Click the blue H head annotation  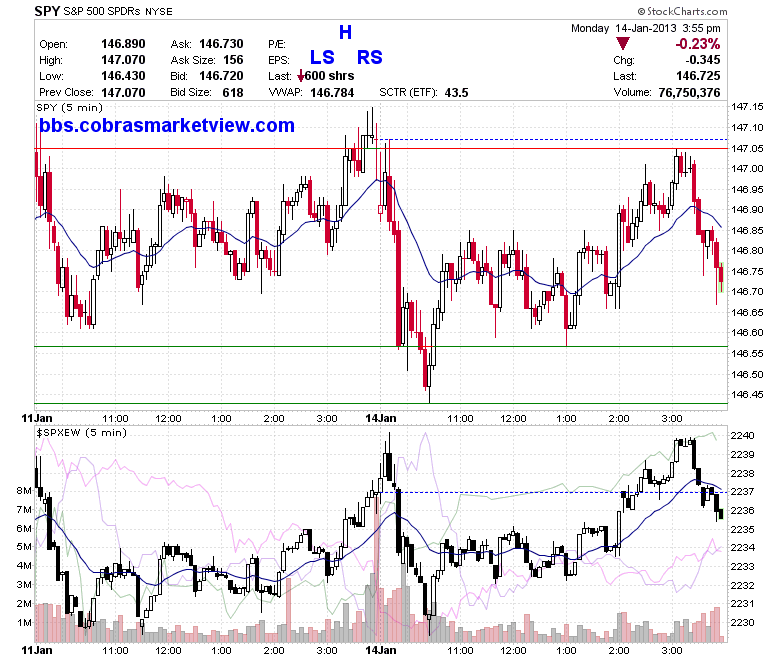point(345,32)
